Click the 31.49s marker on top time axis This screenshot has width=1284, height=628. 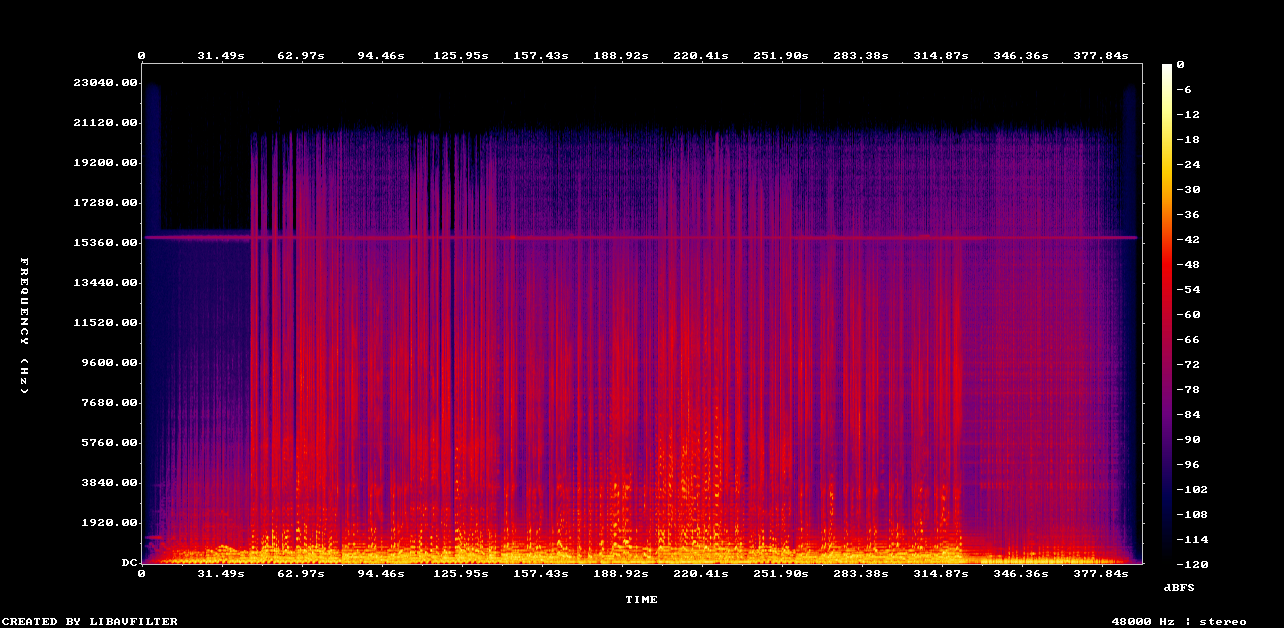point(220,56)
